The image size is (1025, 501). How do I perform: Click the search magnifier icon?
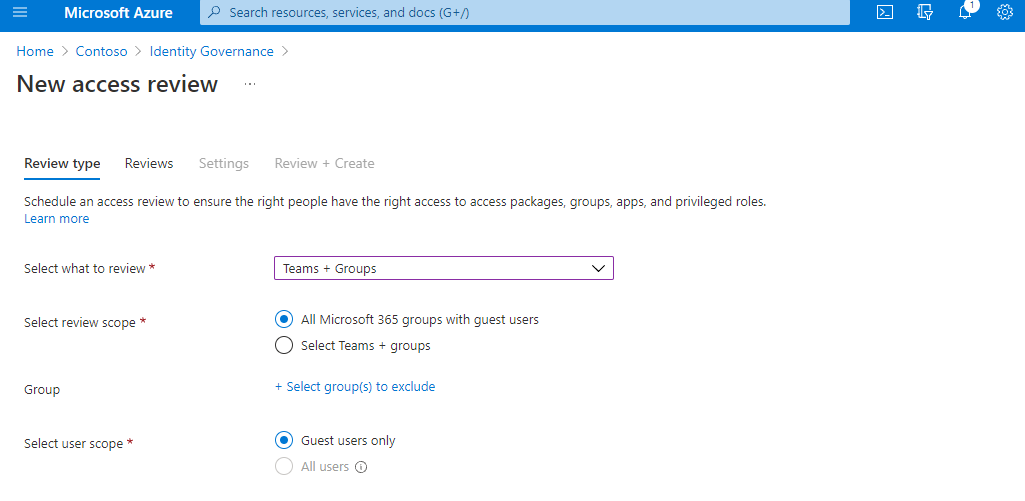point(214,13)
